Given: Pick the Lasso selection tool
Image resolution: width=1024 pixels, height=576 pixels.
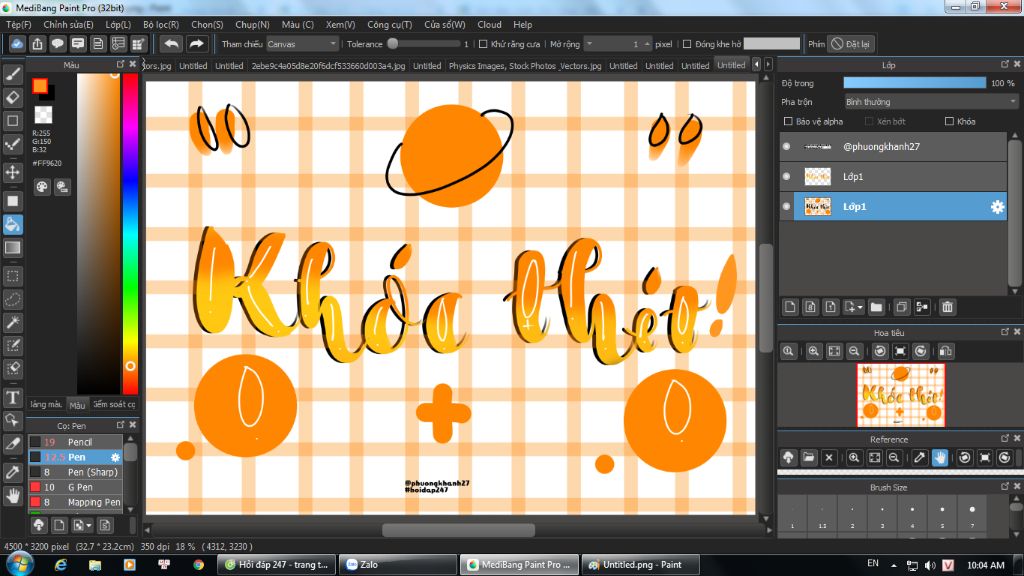Looking at the screenshot, I should tap(12, 299).
